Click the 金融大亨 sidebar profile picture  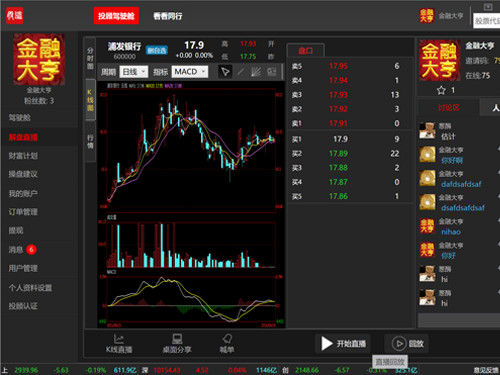39,59
